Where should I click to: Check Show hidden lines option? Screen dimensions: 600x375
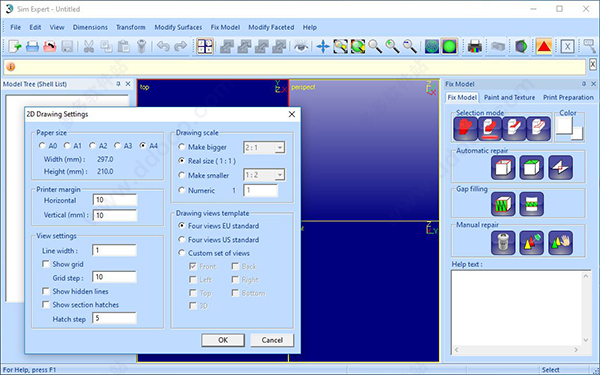(x=46, y=291)
